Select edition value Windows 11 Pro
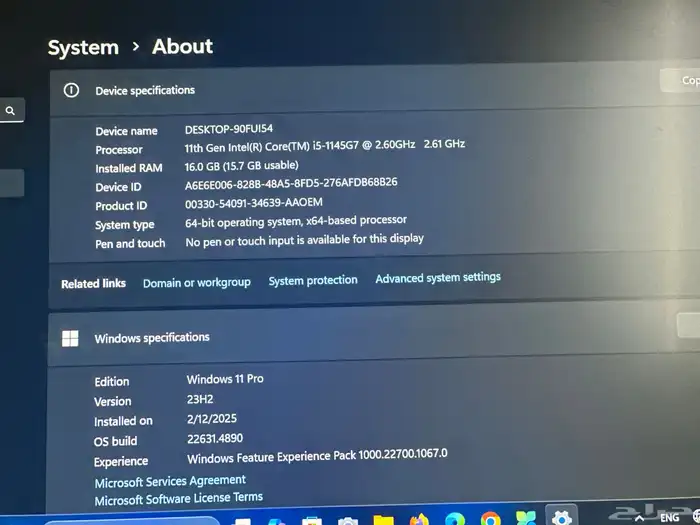700x525 pixels. point(225,379)
